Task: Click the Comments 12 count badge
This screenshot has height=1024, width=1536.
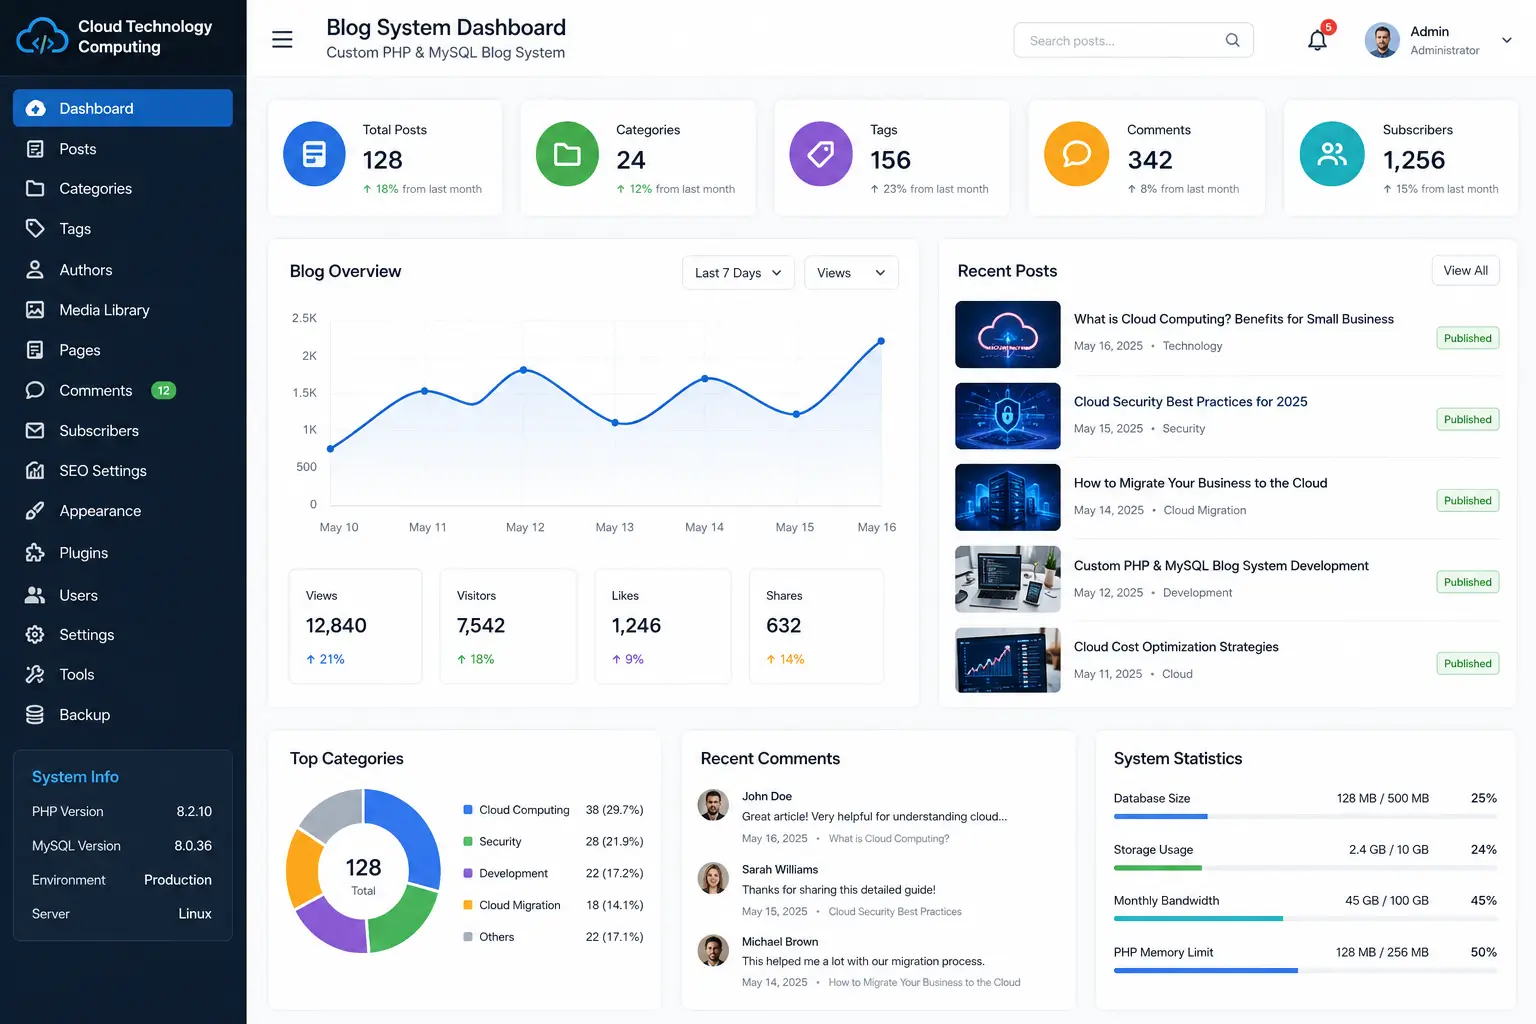Action: click(163, 390)
